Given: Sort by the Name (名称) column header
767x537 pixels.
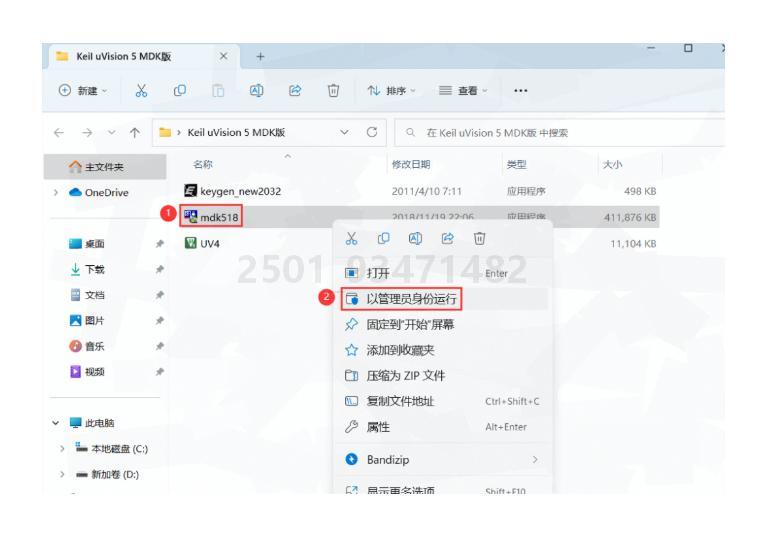Looking at the screenshot, I should click(203, 164).
